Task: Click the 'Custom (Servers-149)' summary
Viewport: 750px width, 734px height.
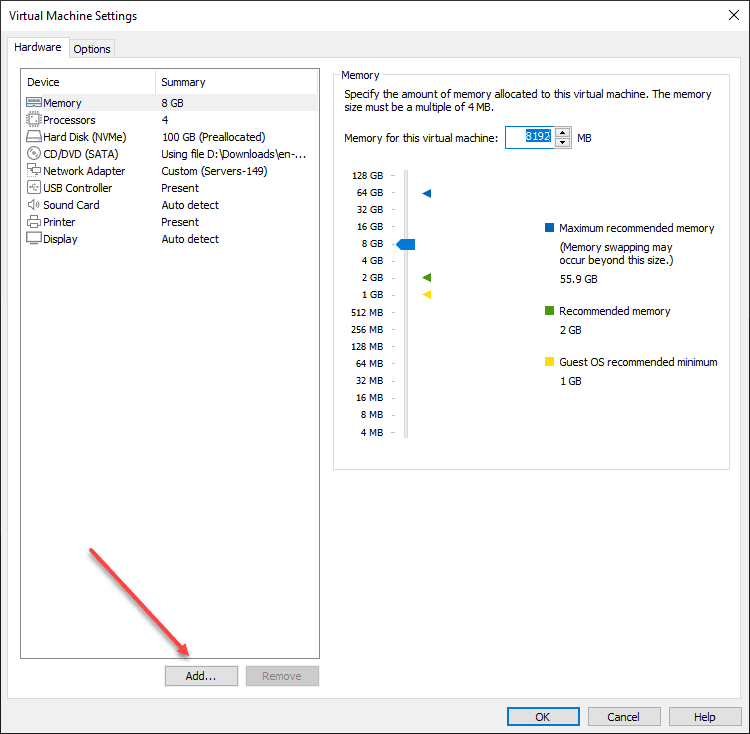Action: pos(214,171)
